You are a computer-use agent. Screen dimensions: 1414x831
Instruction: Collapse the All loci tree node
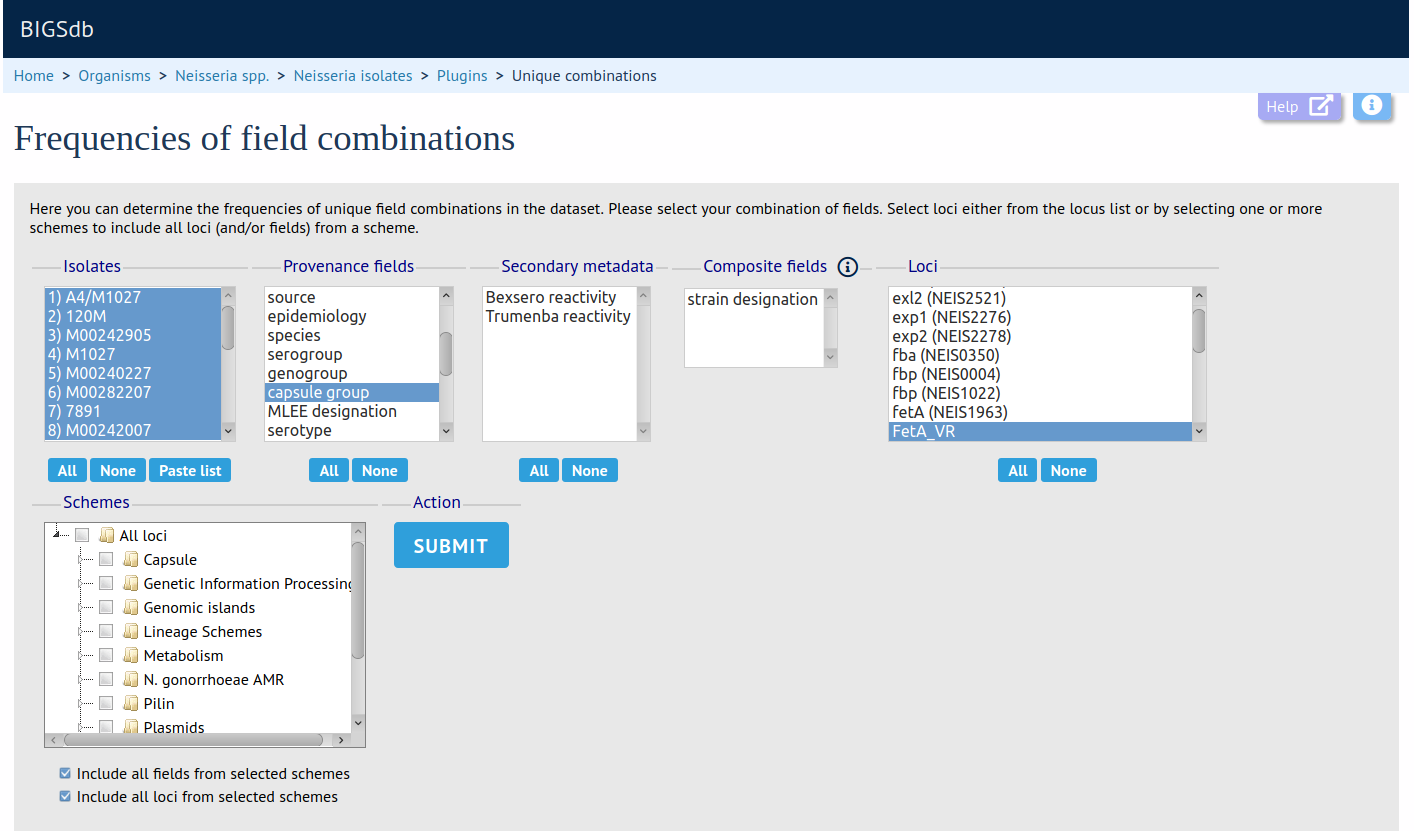click(x=56, y=536)
